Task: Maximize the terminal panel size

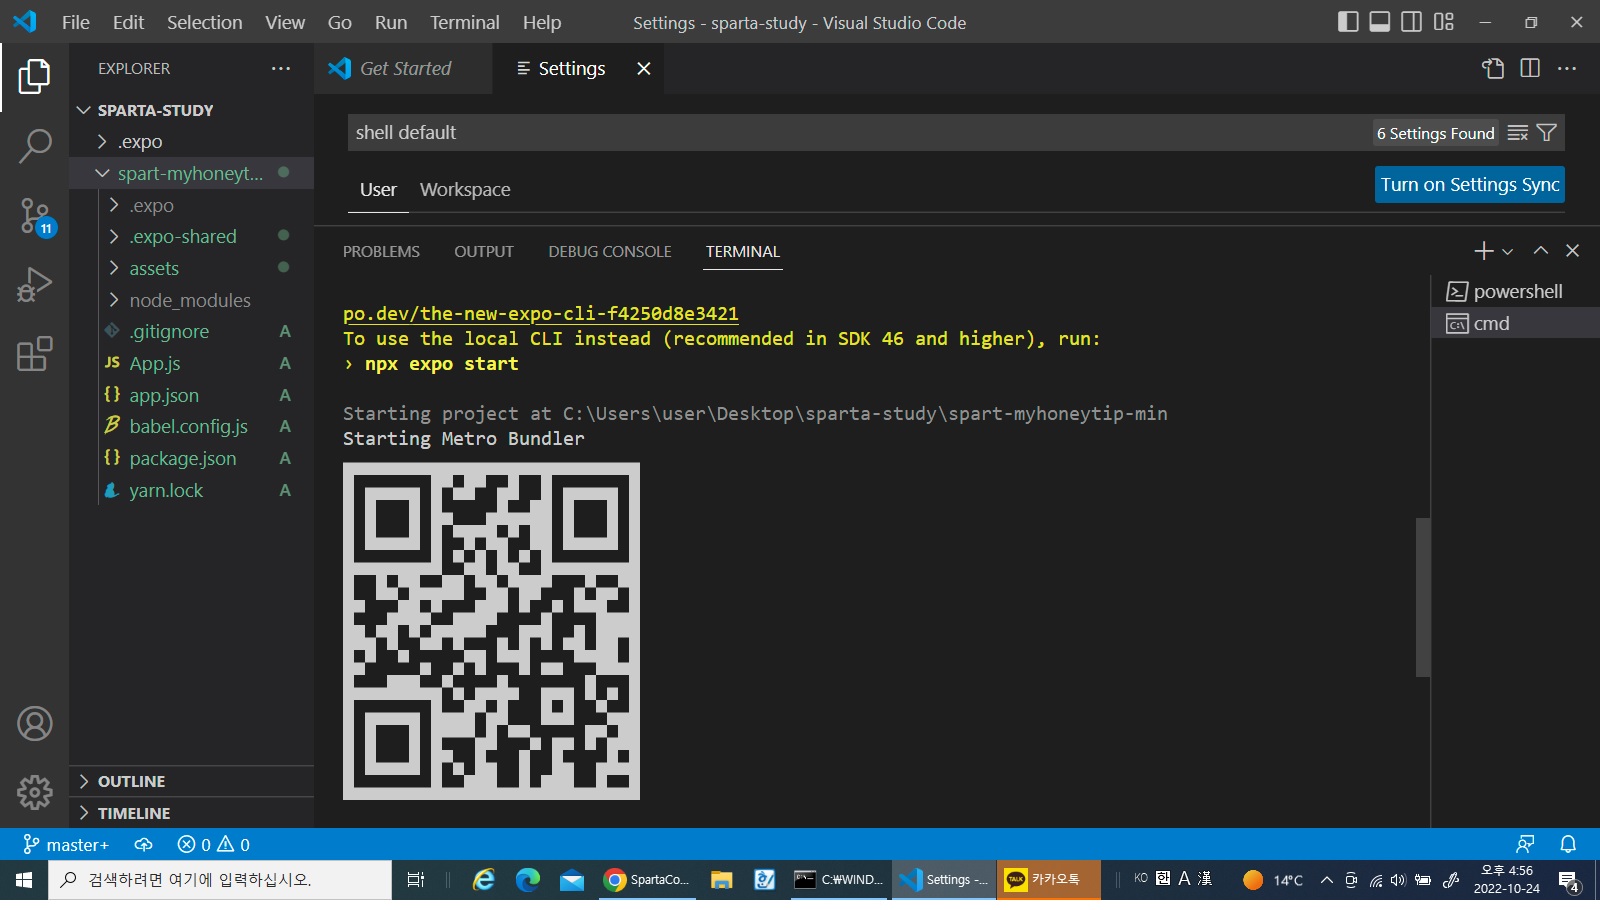Action: pos(1541,251)
